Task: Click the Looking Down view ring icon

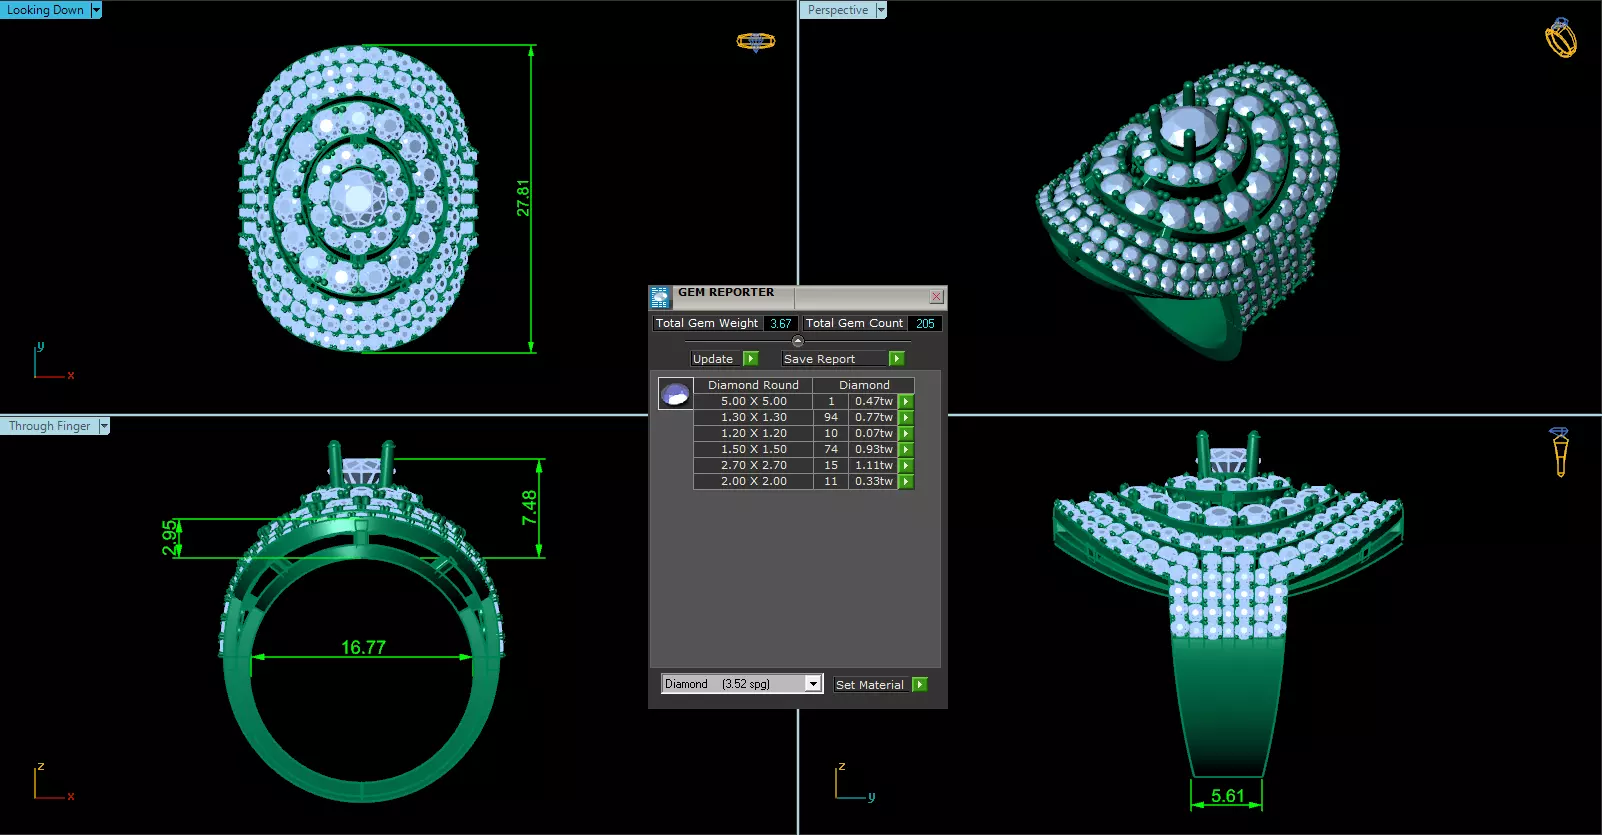Action: tap(756, 41)
